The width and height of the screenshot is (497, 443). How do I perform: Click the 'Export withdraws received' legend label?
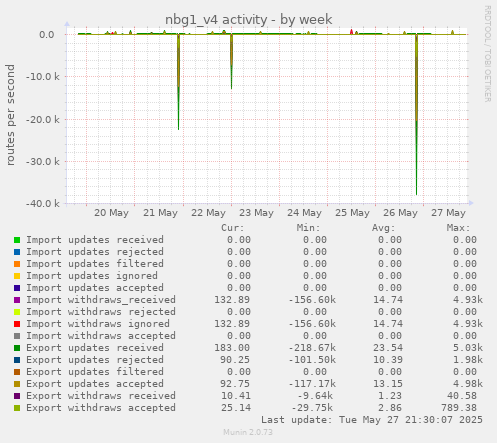pos(101,396)
